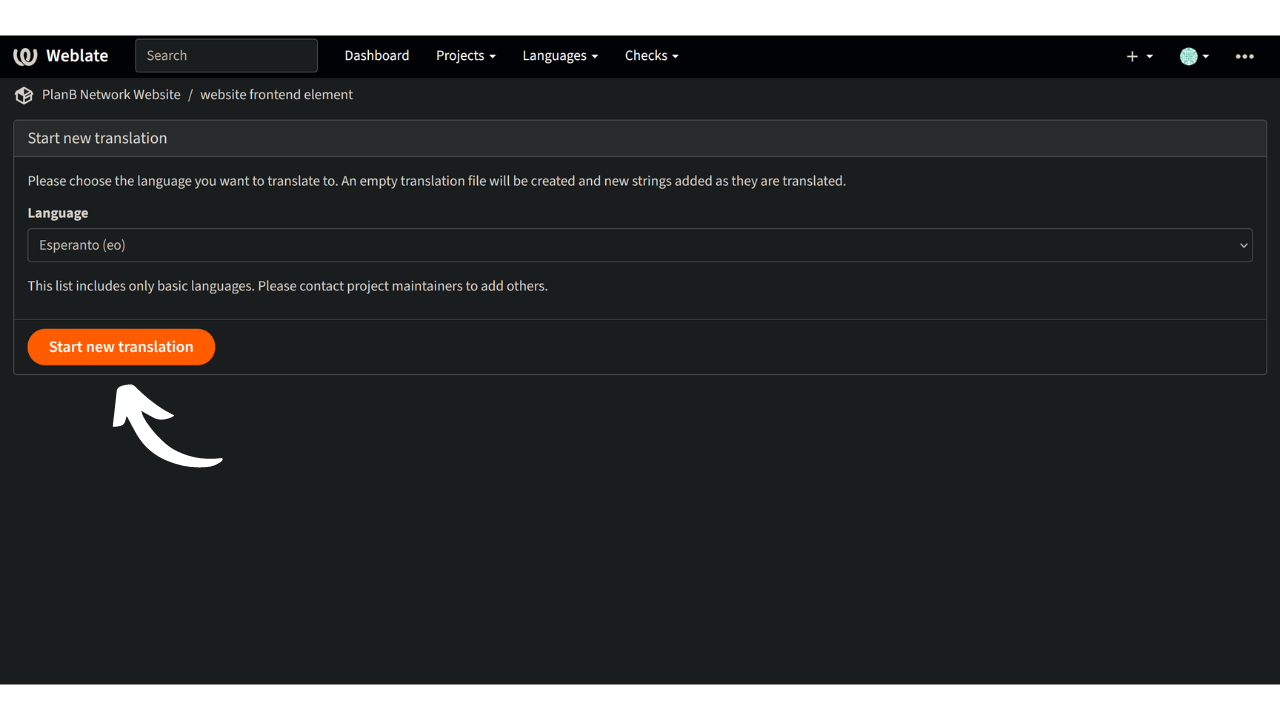The height and width of the screenshot is (720, 1280).
Task: Focus the Search input field
Action: [x=226, y=56]
